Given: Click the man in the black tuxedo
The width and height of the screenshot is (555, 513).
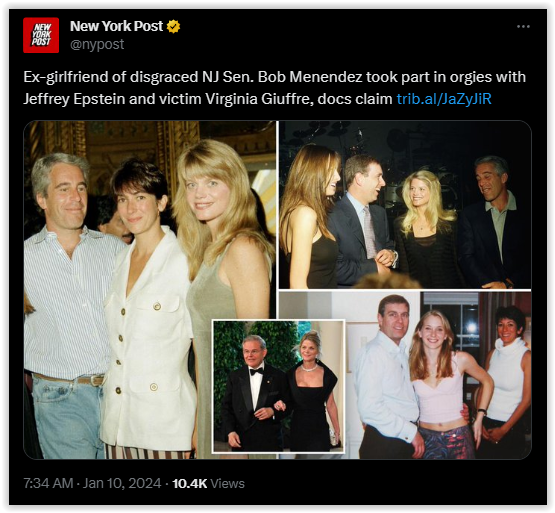Looking at the screenshot, I should [x=252, y=393].
